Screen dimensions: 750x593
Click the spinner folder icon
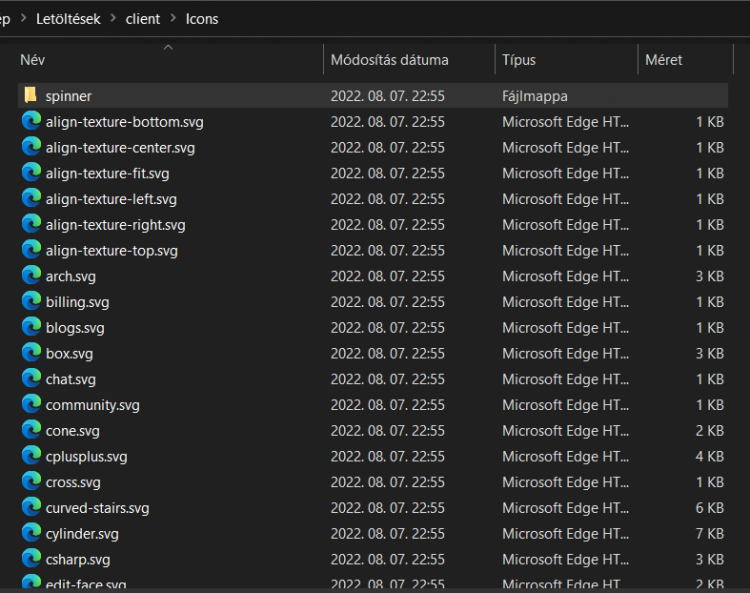point(30,95)
